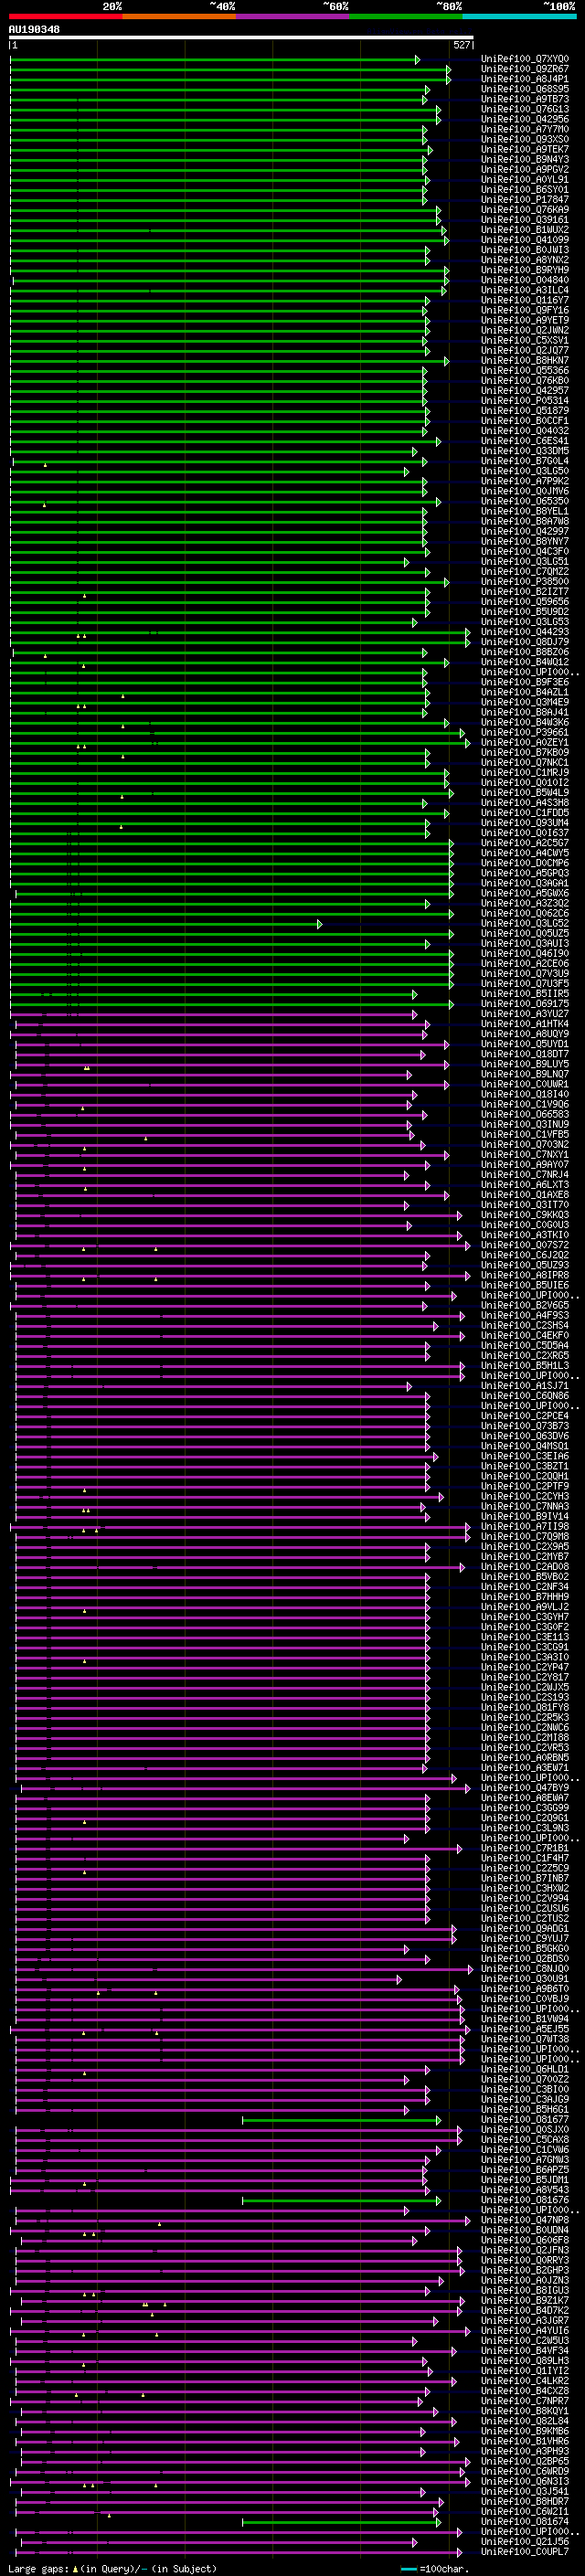
Task: Select hit label UniRef100_B9LUY5
Action: [525, 1065]
